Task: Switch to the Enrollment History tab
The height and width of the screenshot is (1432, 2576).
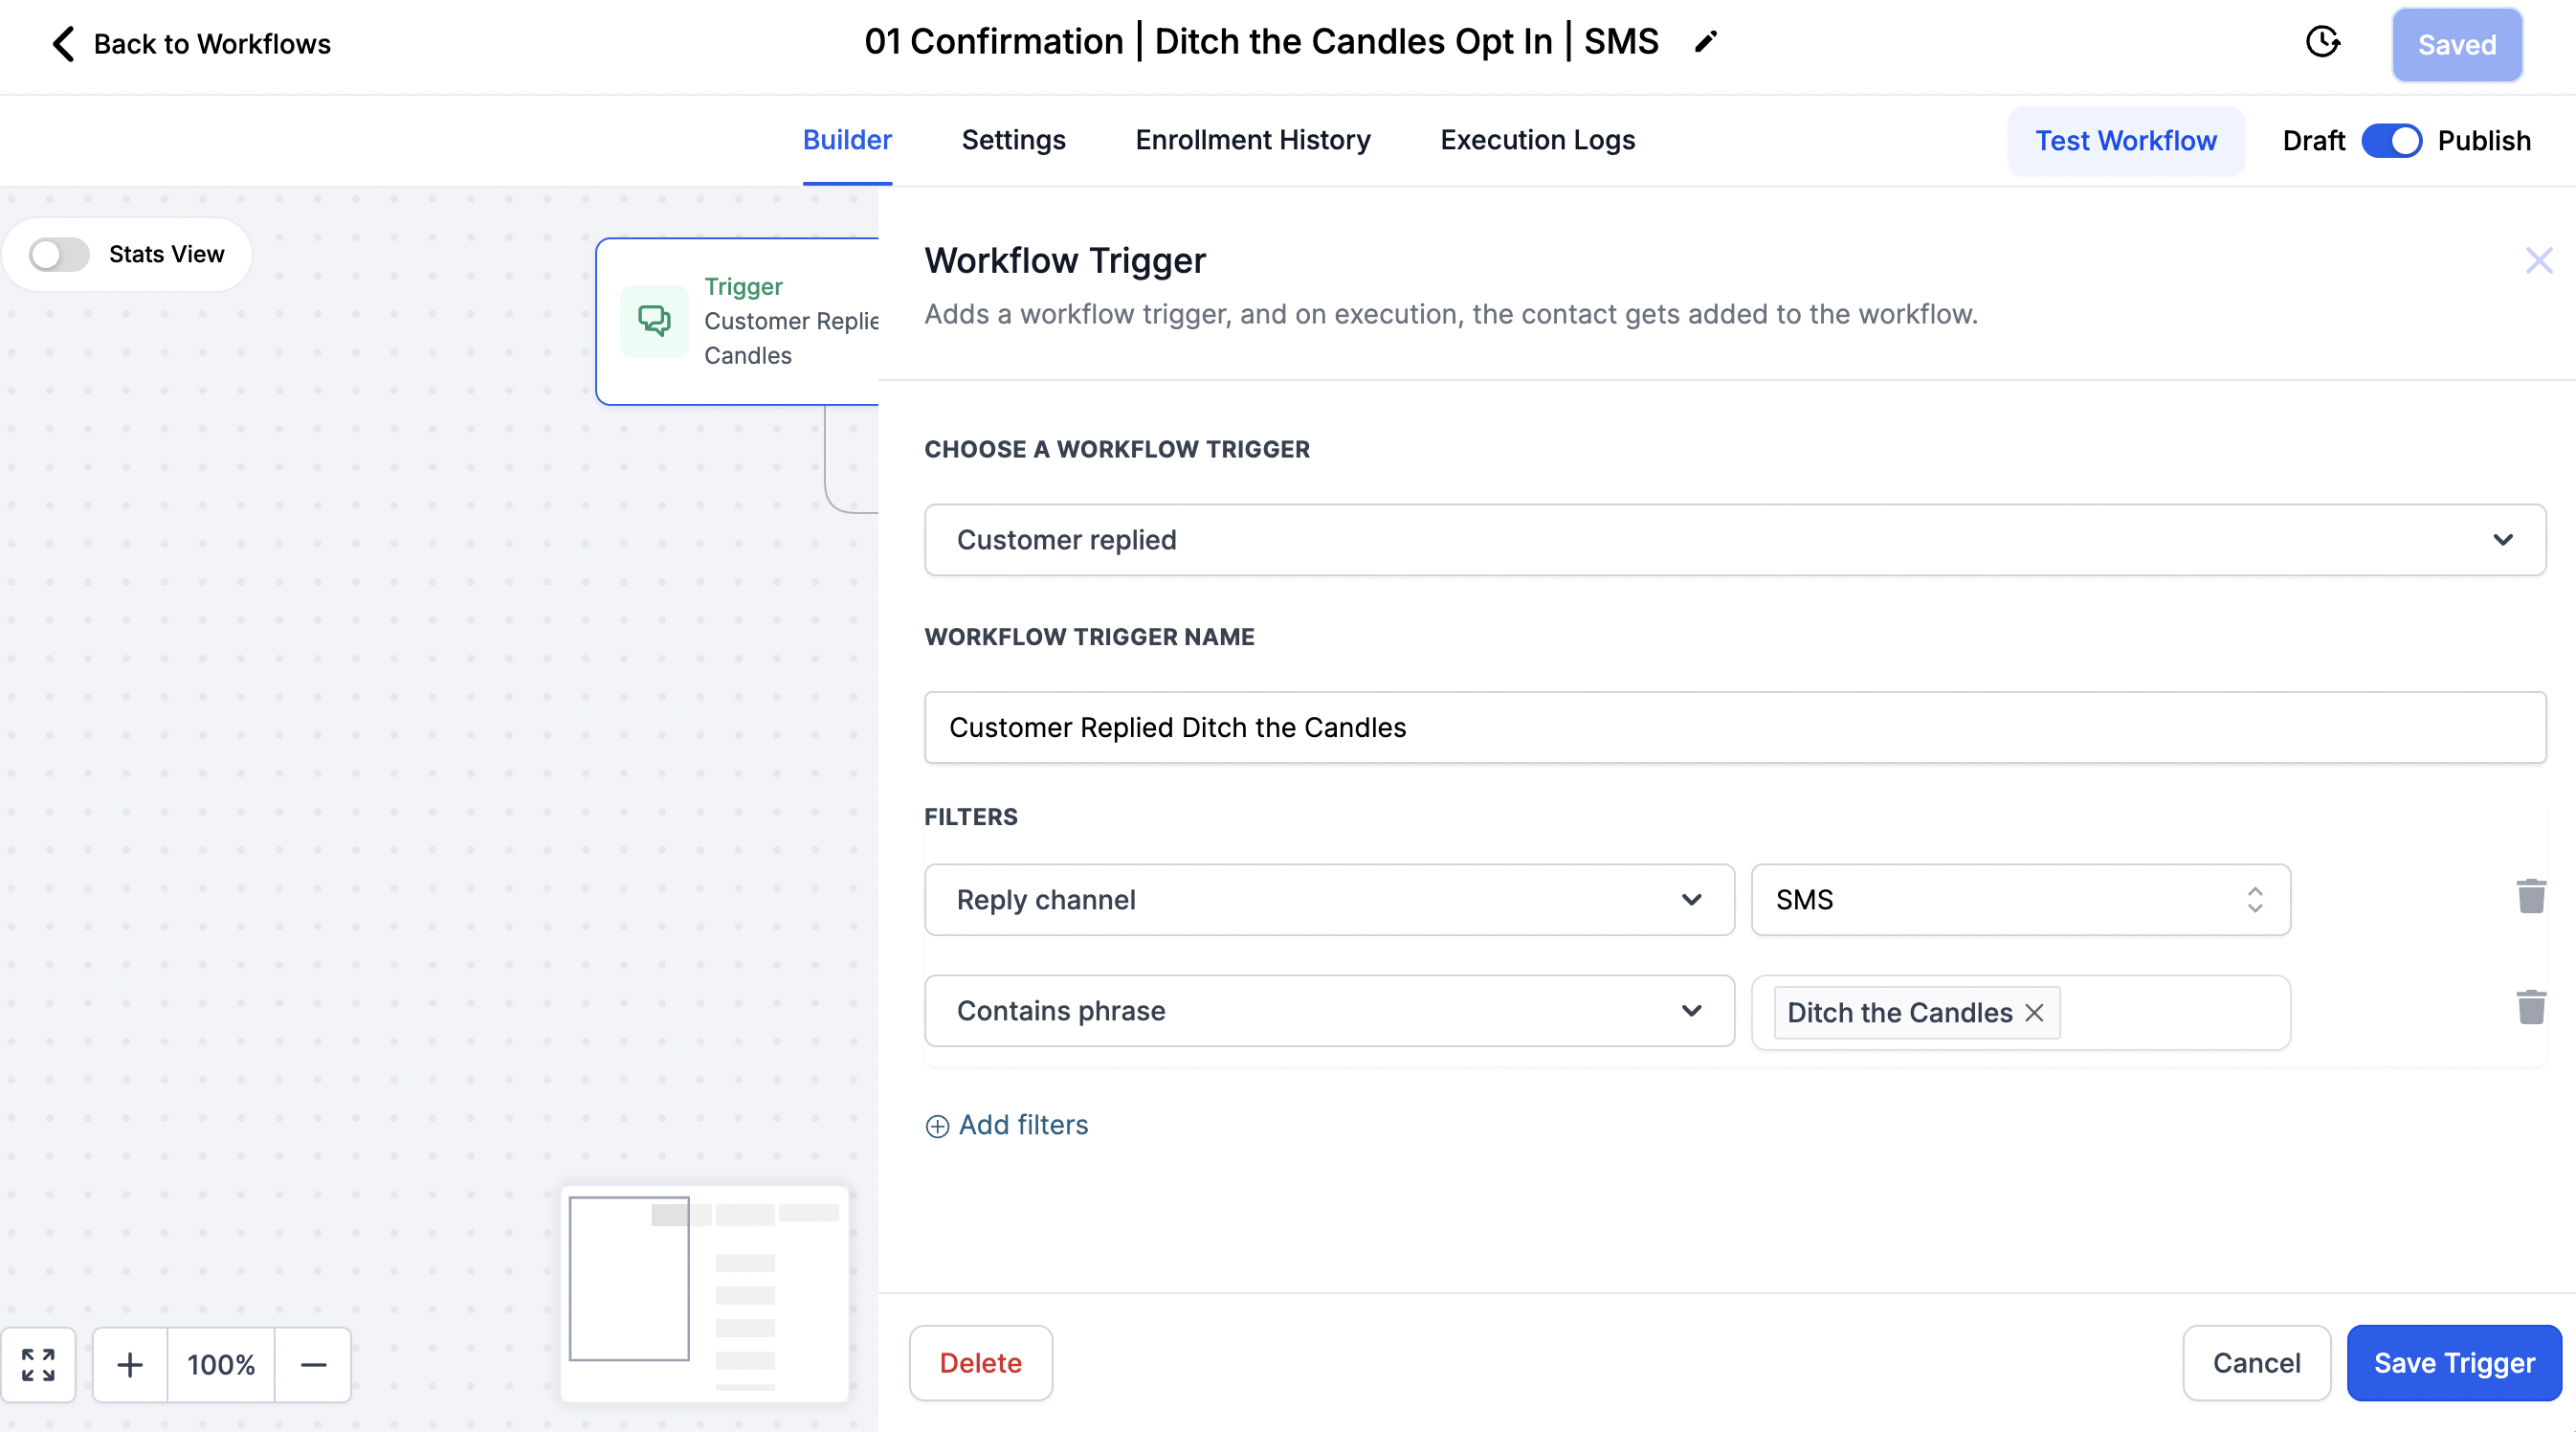Action: (1252, 140)
